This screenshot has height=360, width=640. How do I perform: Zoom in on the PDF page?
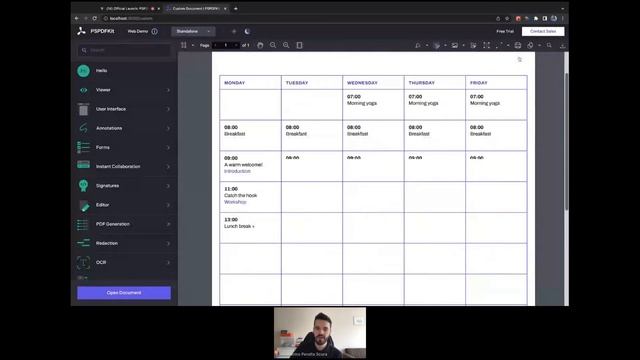point(286,45)
